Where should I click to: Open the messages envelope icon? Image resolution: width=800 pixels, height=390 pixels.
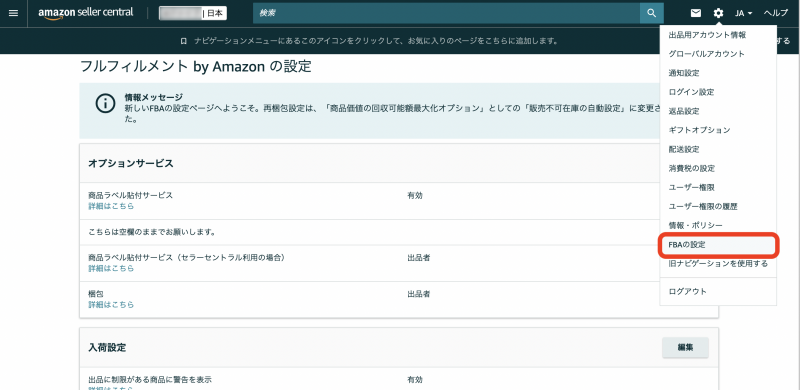[695, 13]
